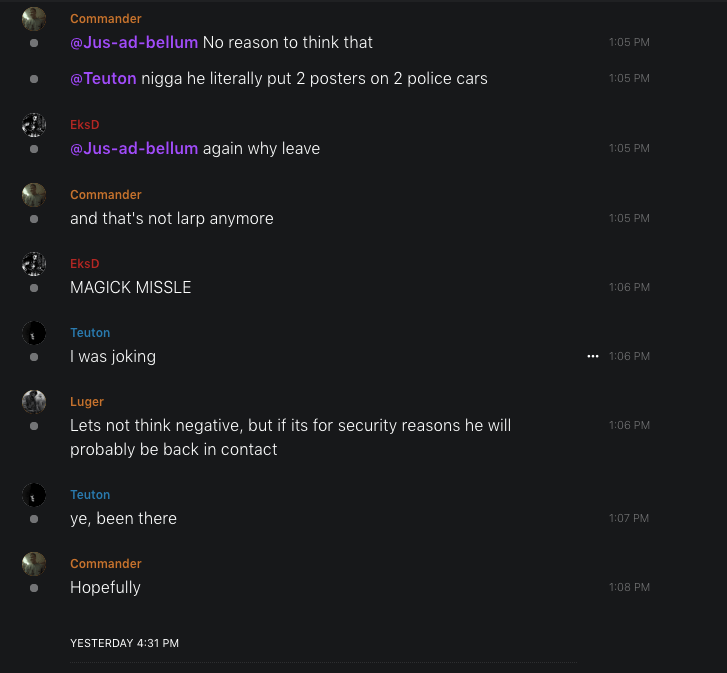Open the @Jus-ad-bellum mention before "again why leave"
The image size is (727, 673).
[x=134, y=148]
